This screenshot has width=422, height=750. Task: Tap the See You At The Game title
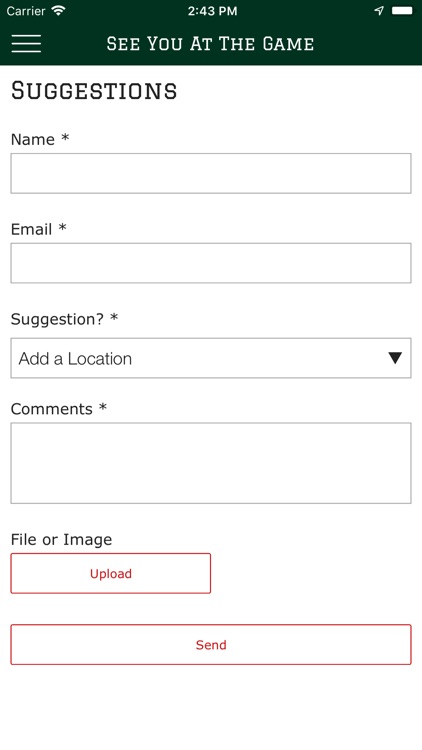[211, 44]
